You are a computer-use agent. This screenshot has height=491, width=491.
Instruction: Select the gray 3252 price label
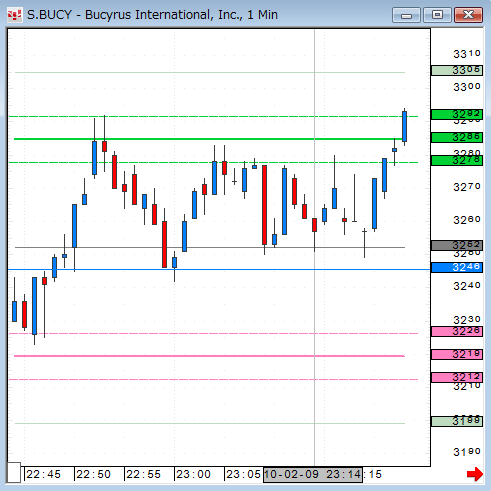point(457,246)
